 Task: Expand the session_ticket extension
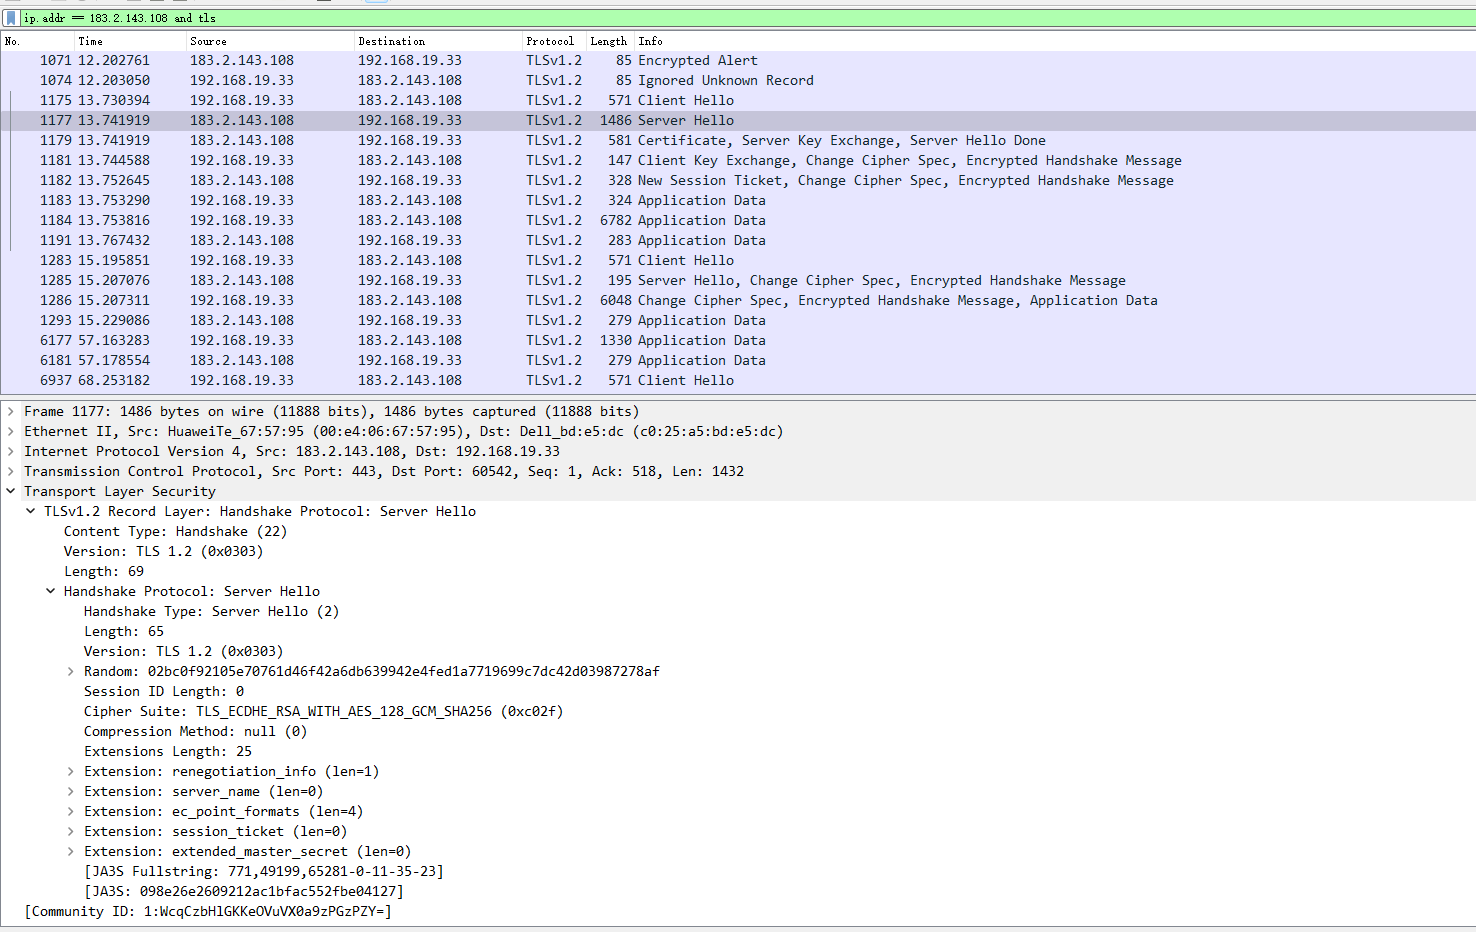pyautogui.click(x=71, y=831)
